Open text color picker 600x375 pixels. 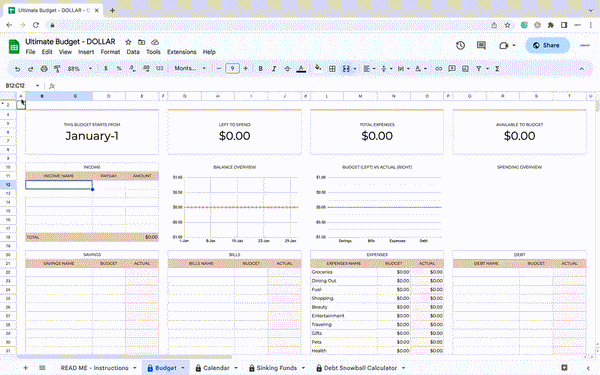coord(301,69)
